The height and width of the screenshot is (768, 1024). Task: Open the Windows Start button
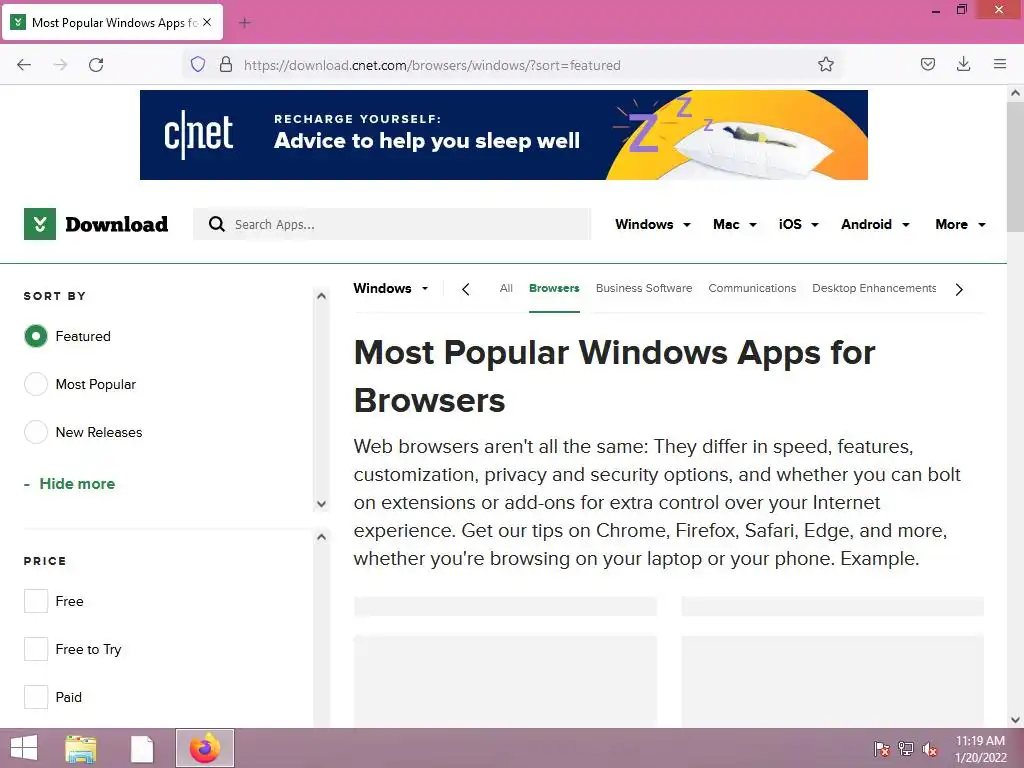[x=24, y=748]
